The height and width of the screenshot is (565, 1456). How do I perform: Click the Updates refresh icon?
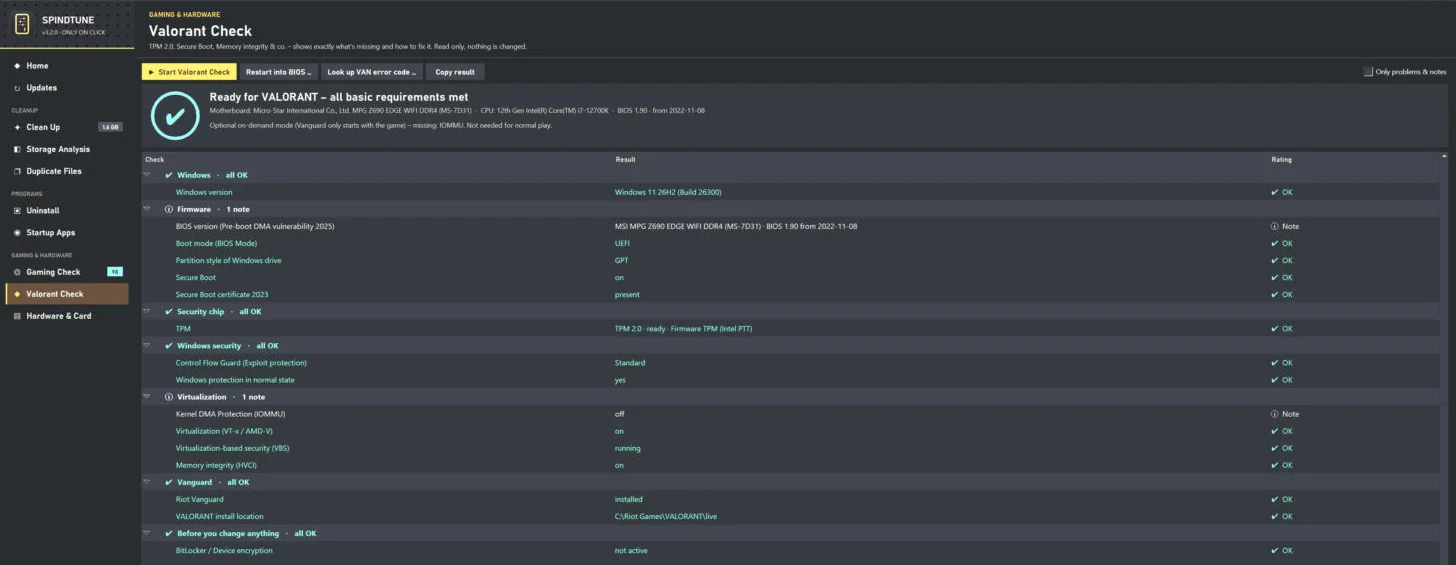[x=17, y=88]
